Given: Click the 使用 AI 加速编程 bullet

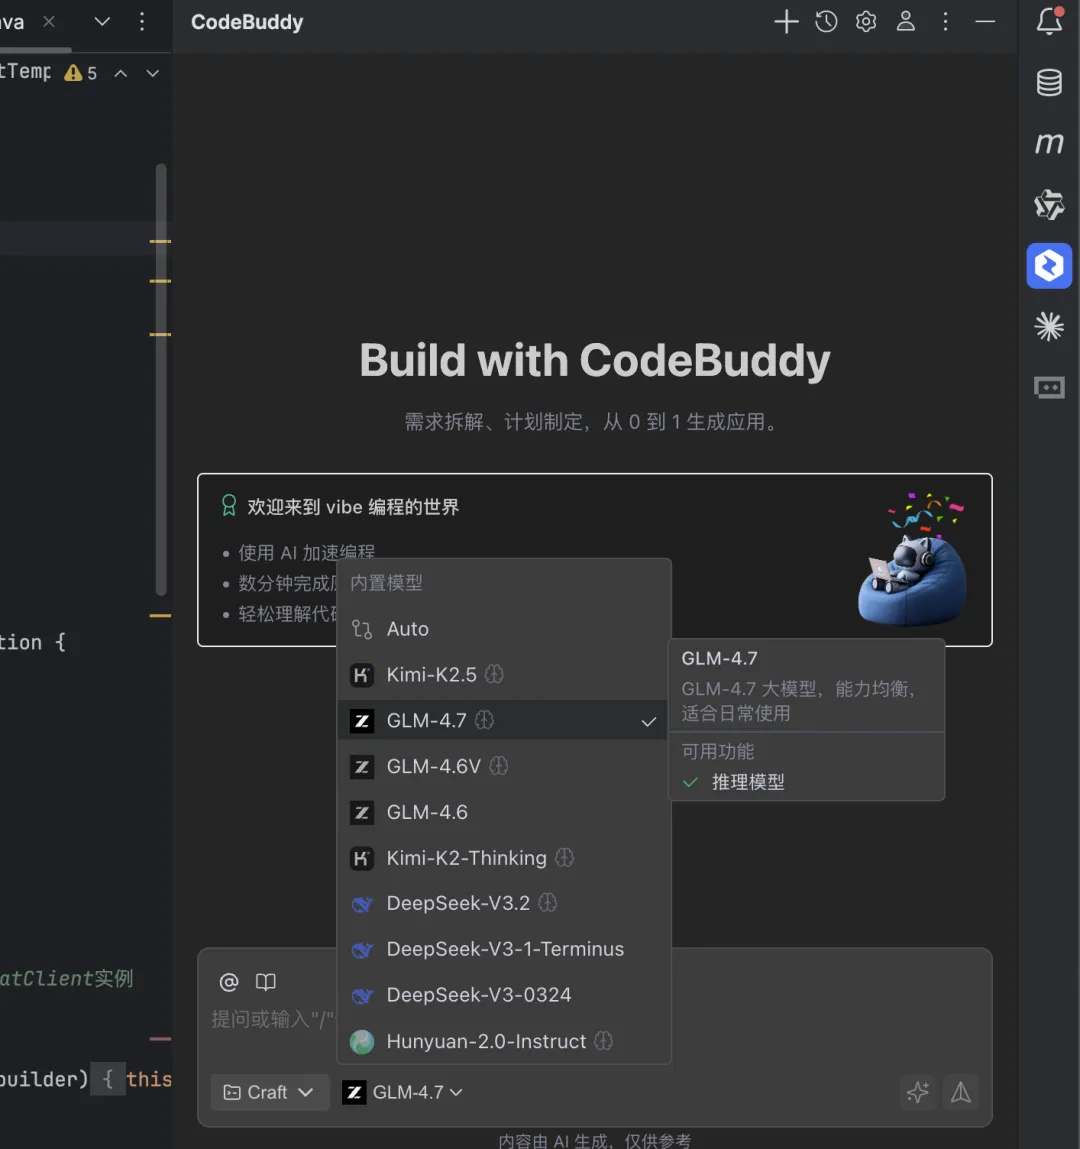Looking at the screenshot, I should click(x=306, y=552).
